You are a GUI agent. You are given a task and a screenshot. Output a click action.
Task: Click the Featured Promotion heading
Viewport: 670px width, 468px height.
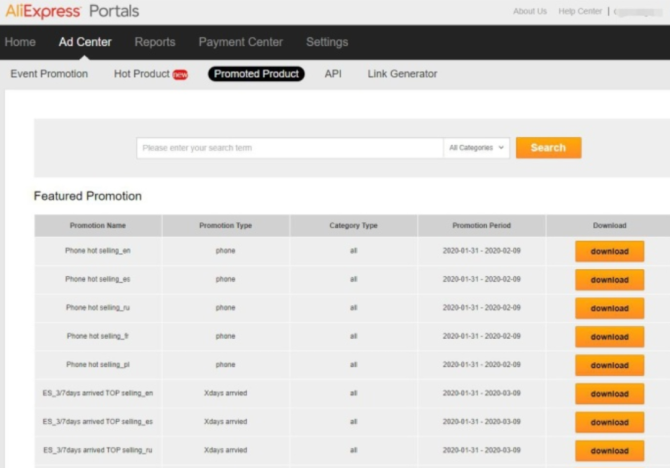pos(88,196)
